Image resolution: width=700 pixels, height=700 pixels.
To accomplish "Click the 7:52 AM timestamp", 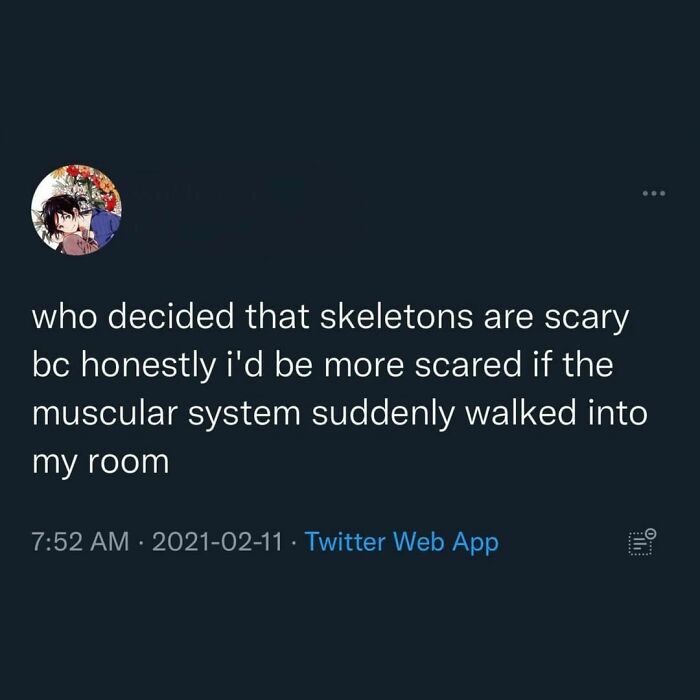I will click(x=80, y=542).
